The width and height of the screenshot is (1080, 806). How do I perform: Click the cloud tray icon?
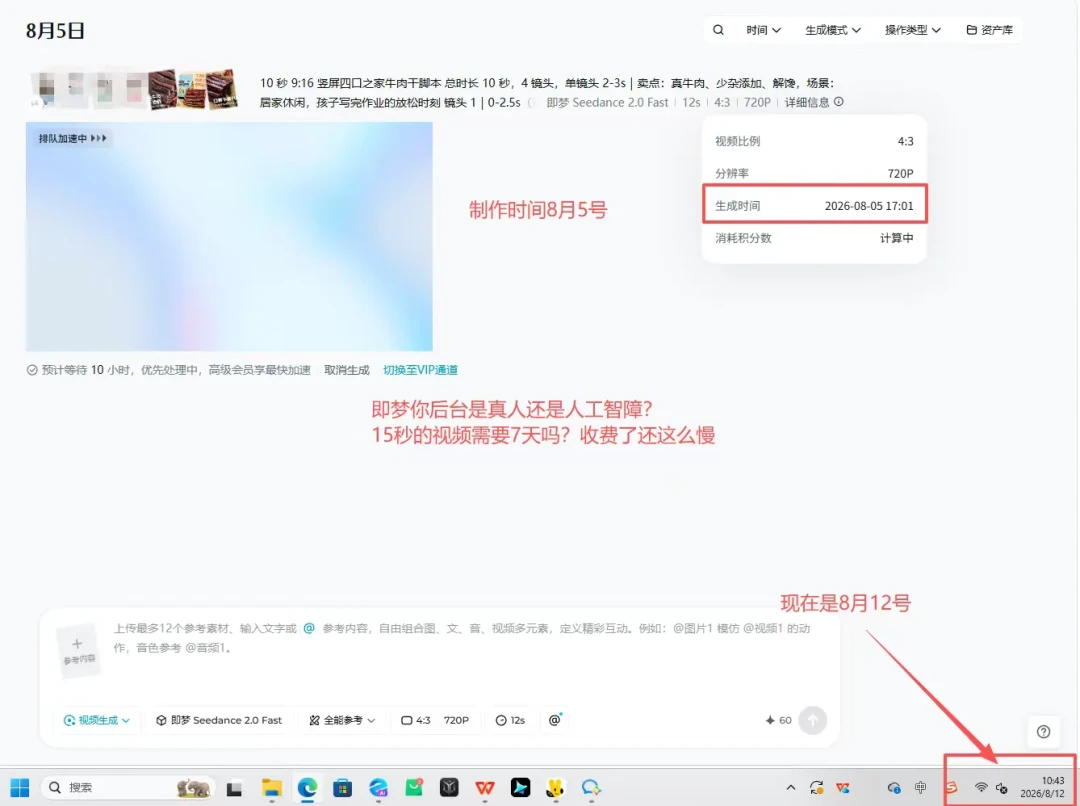point(894,787)
